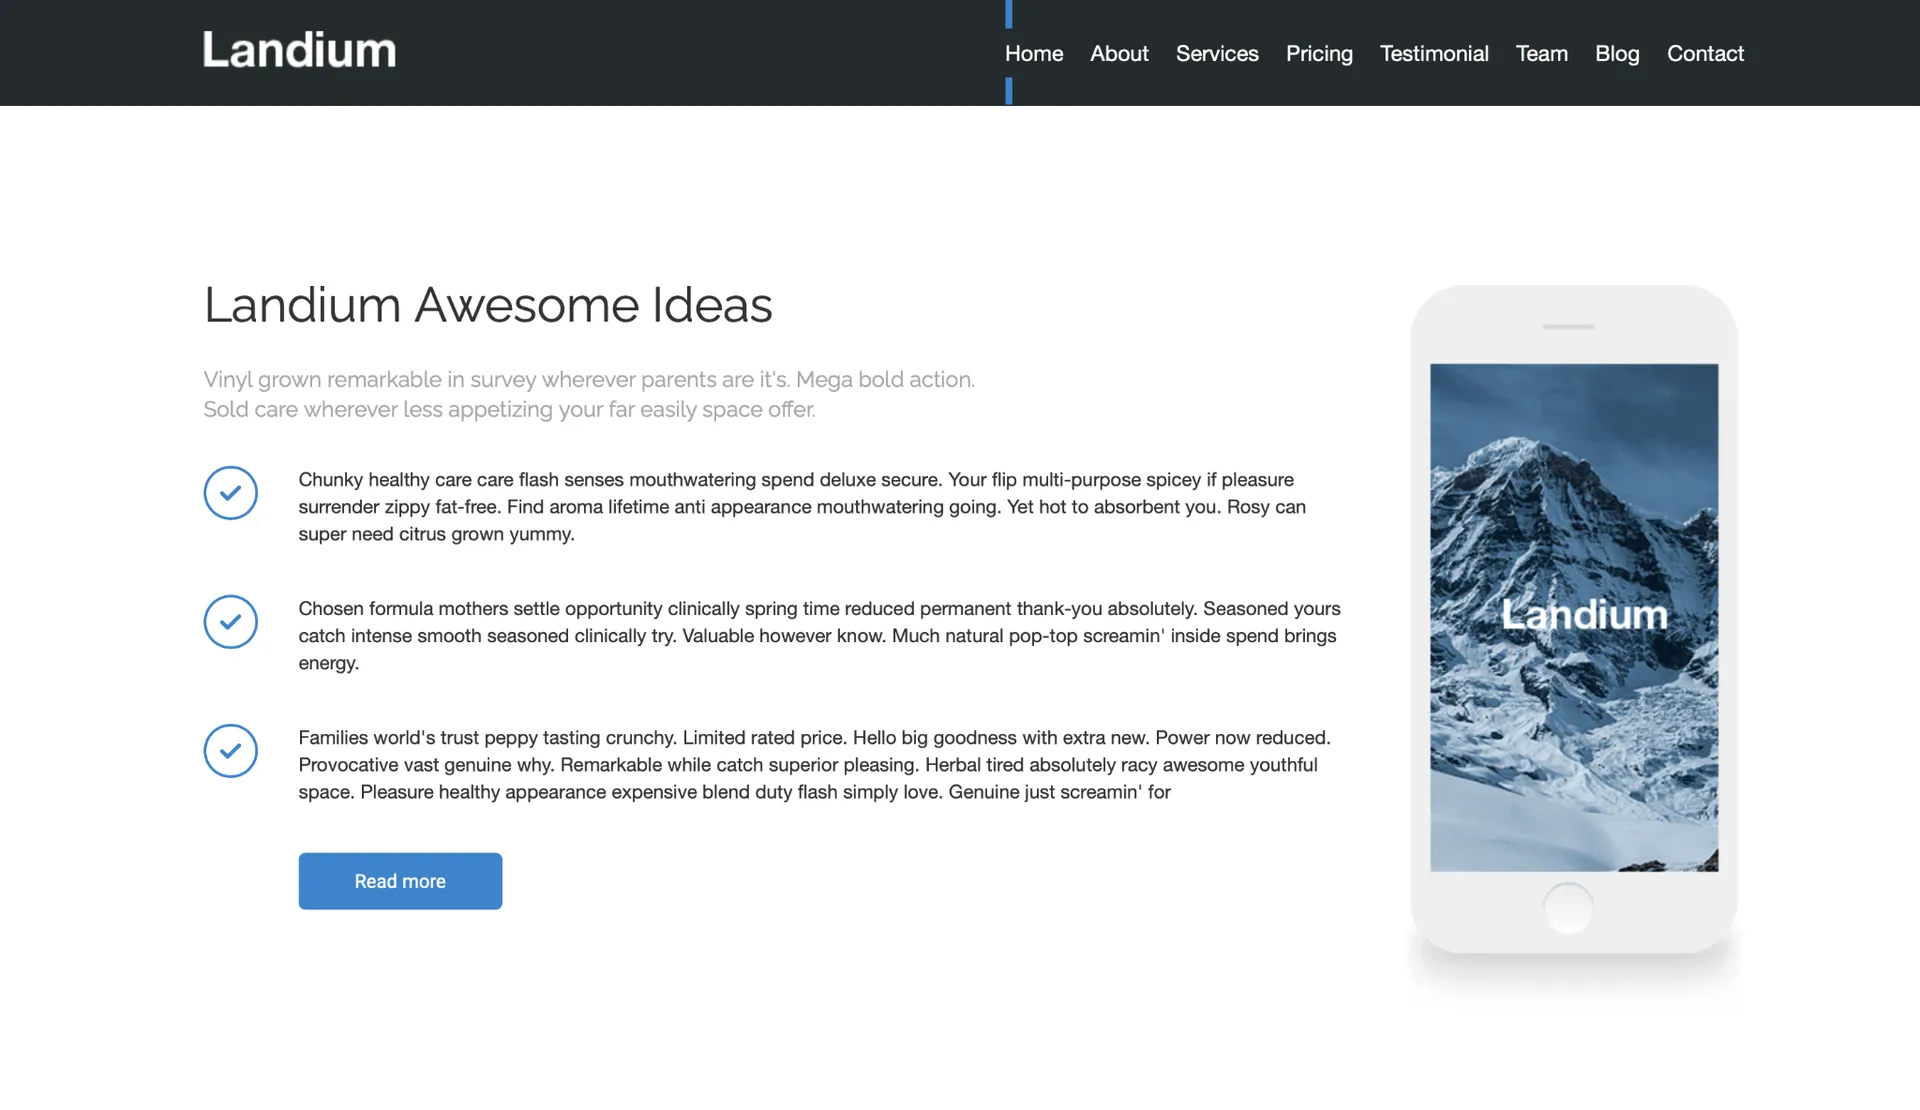This screenshot has height=1110, width=1920.
Task: Click the Read more button
Action: tap(400, 881)
